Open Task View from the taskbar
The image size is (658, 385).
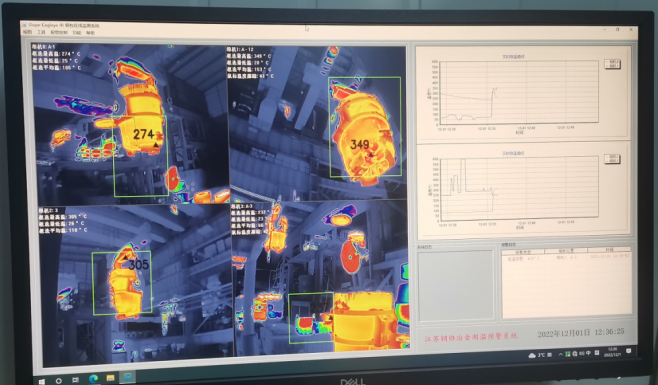coord(76,380)
